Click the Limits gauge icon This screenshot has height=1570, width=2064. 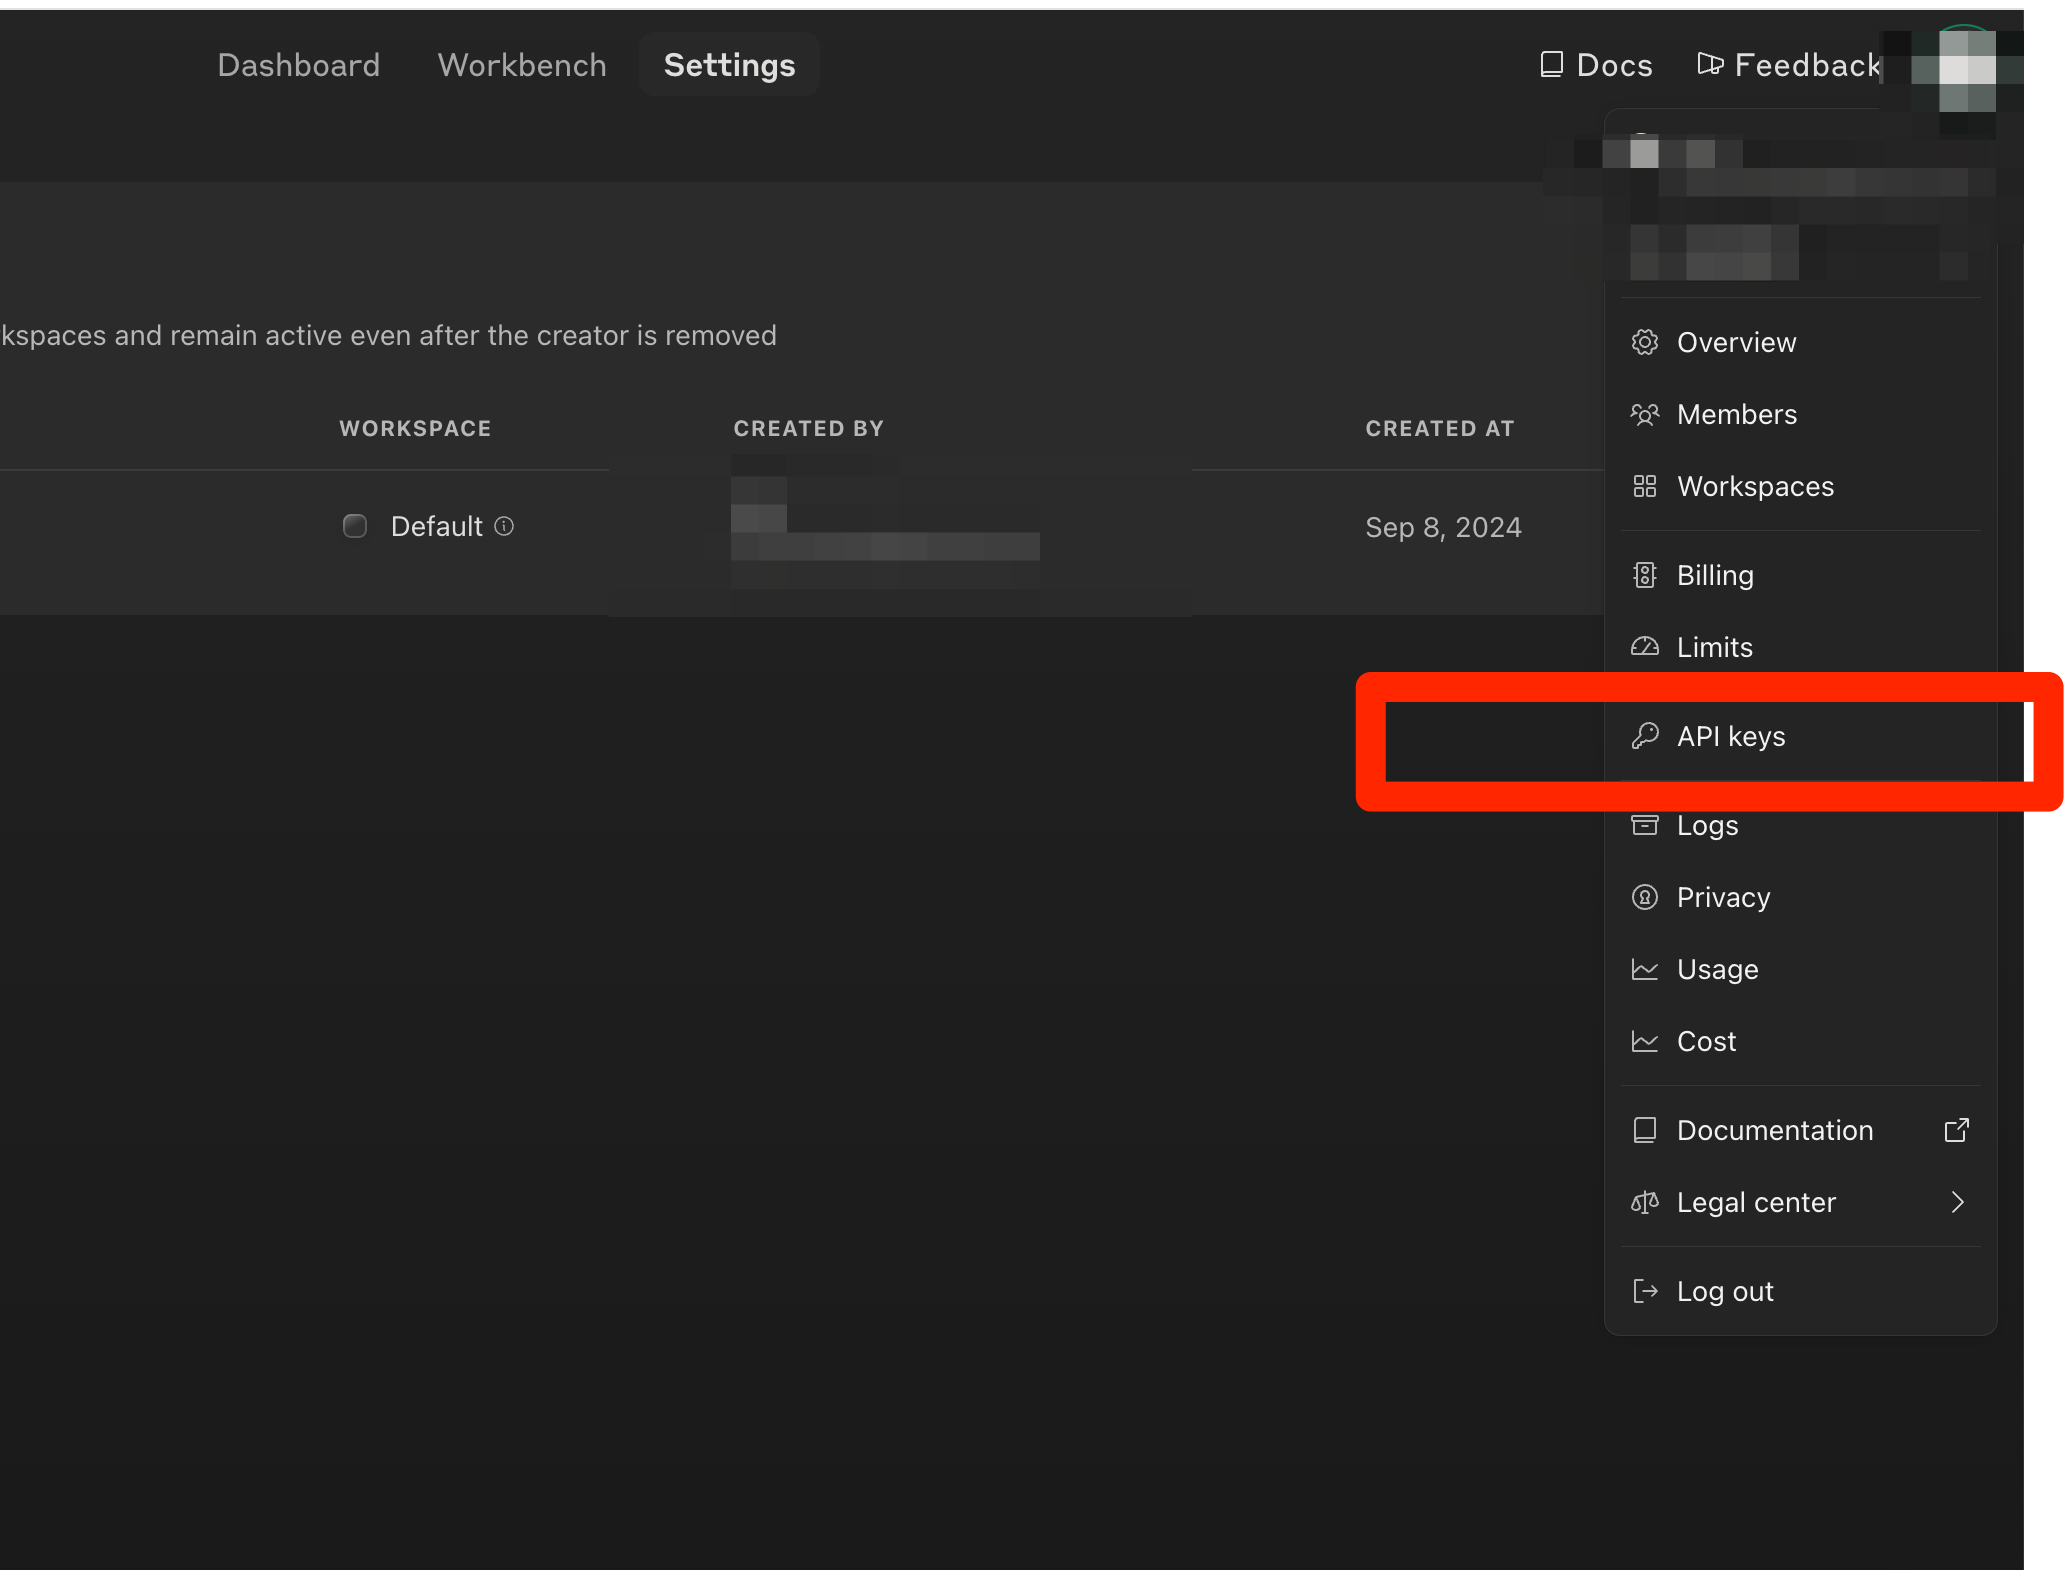[x=1644, y=647]
